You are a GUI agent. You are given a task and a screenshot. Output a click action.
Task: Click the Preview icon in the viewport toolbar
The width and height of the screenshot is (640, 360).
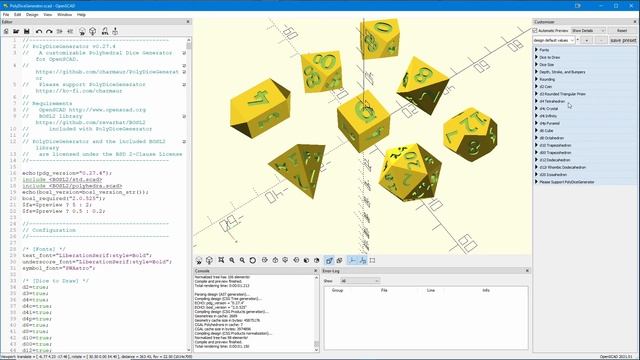click(199, 260)
